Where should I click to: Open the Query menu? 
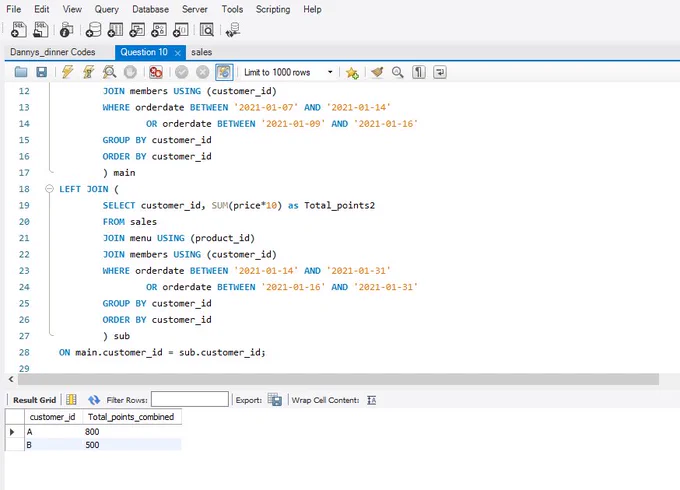(106, 9)
